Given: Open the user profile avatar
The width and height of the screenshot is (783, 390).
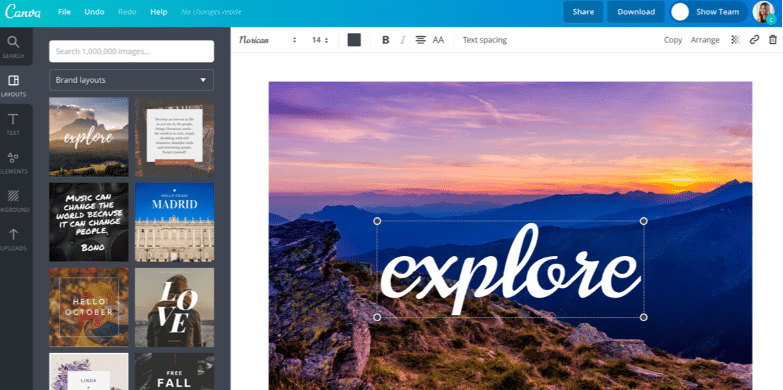Looking at the screenshot, I should 764,12.
